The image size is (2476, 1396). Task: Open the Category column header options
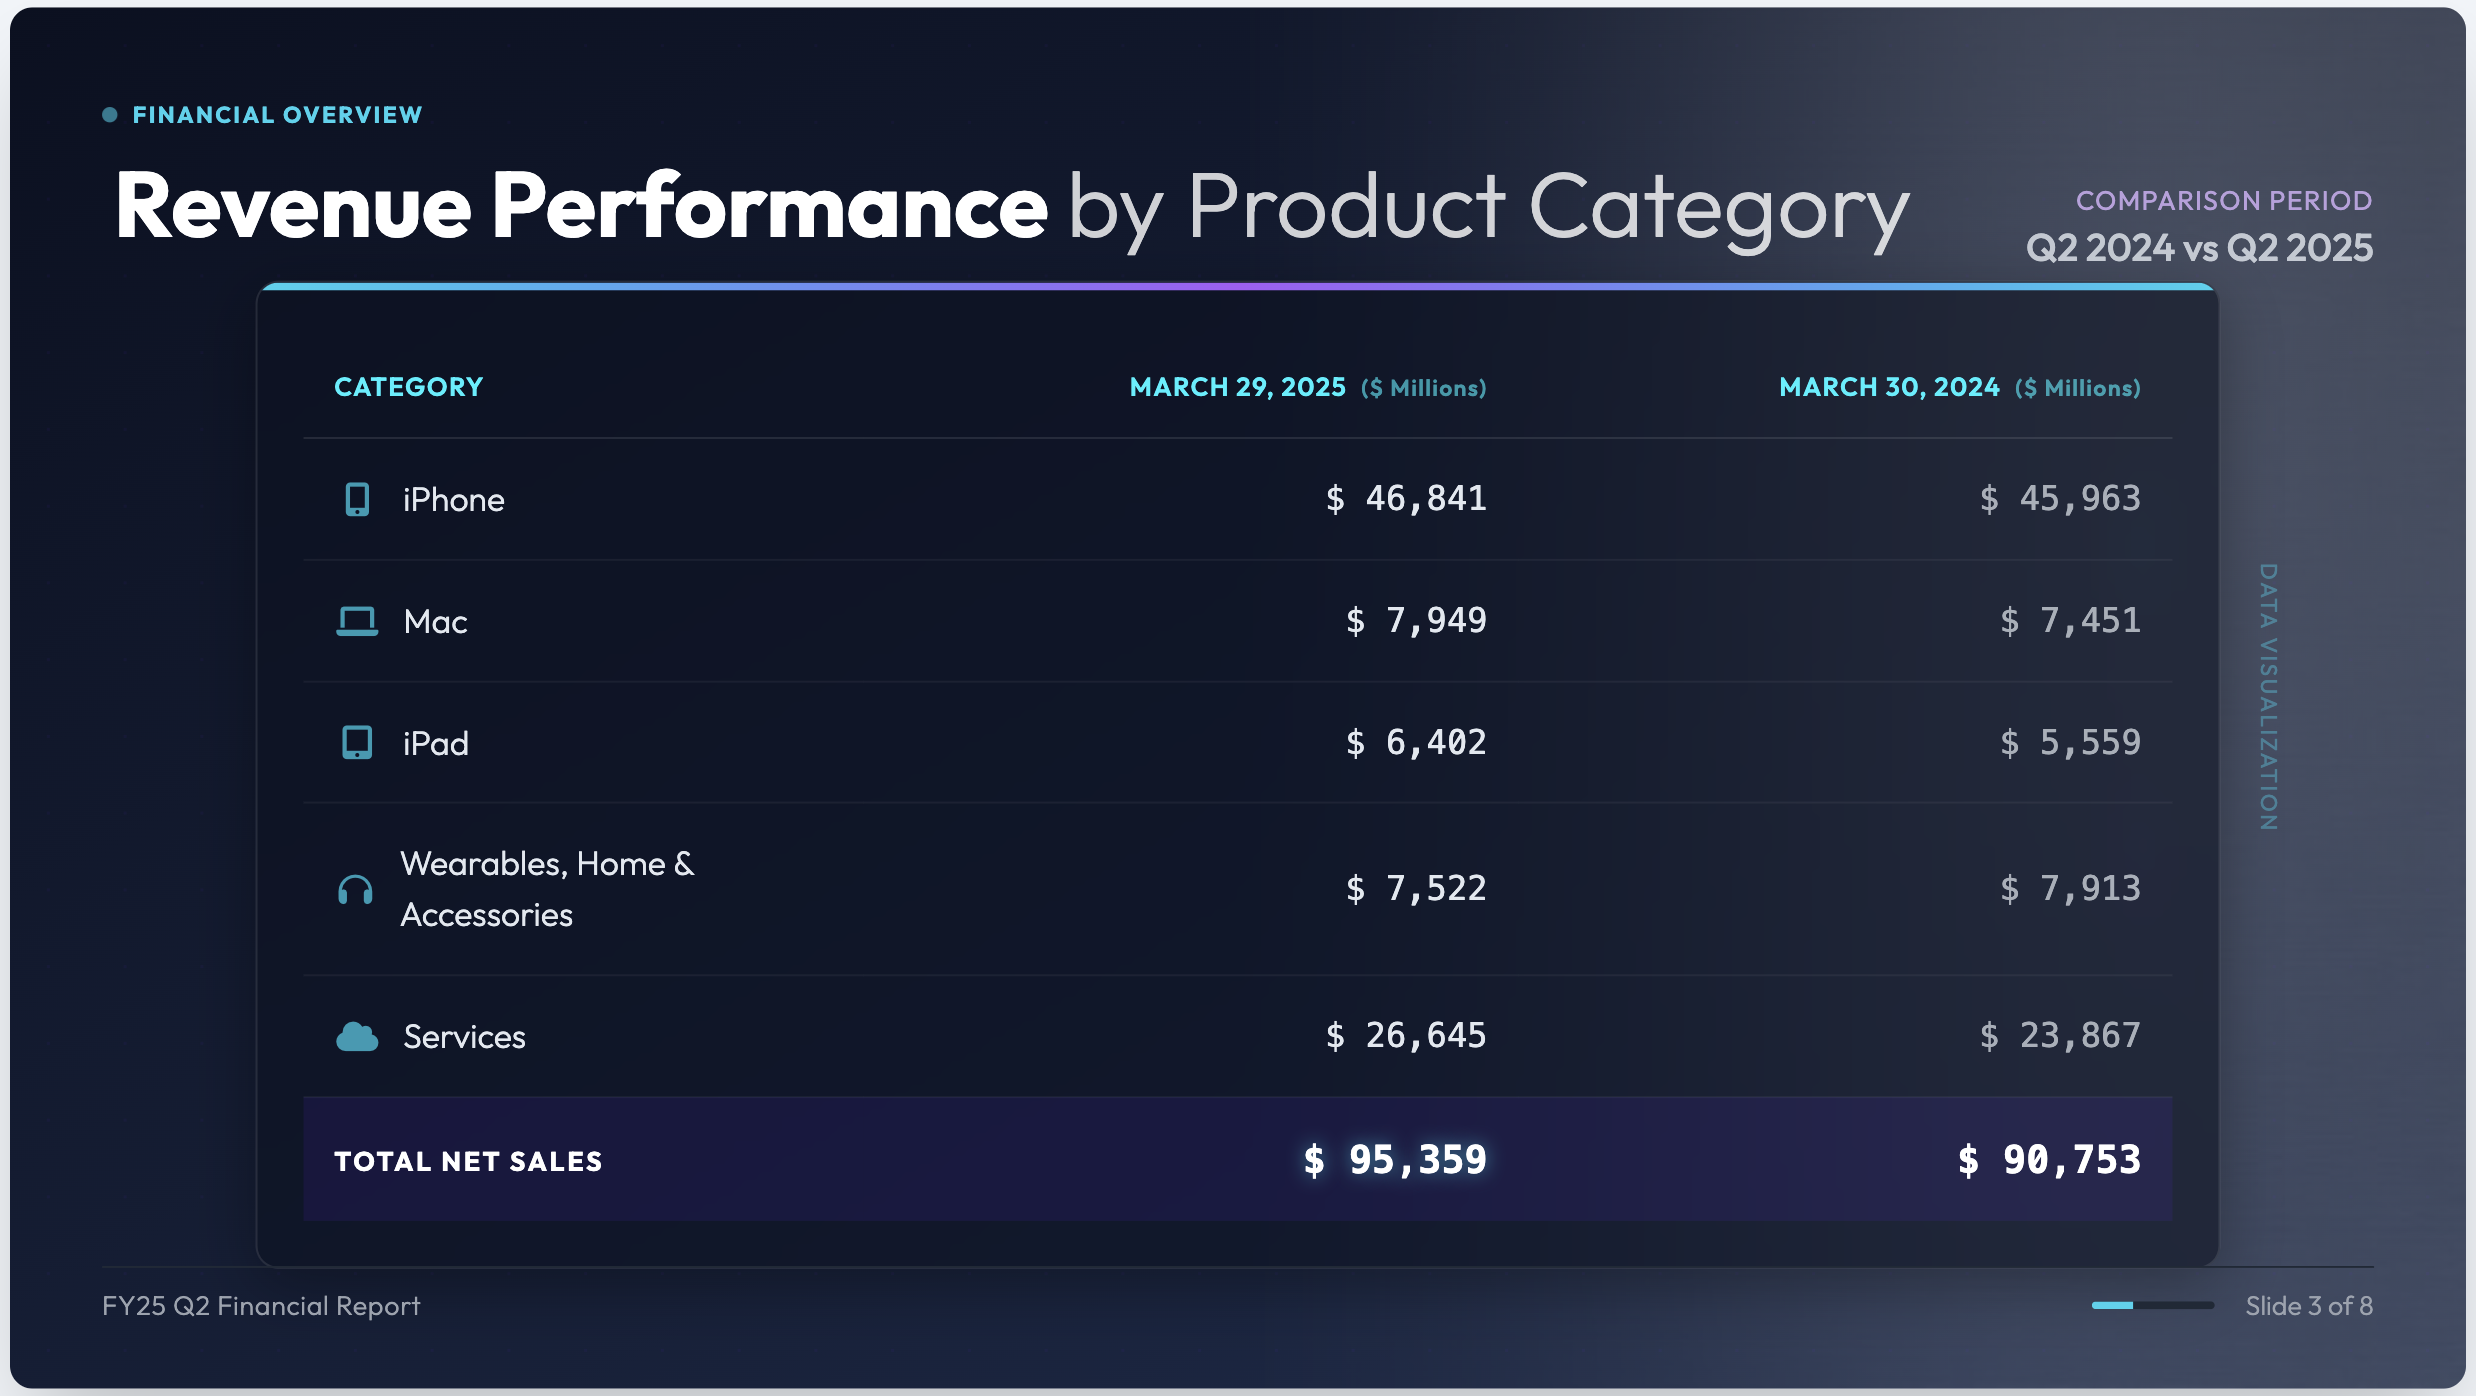click(408, 387)
